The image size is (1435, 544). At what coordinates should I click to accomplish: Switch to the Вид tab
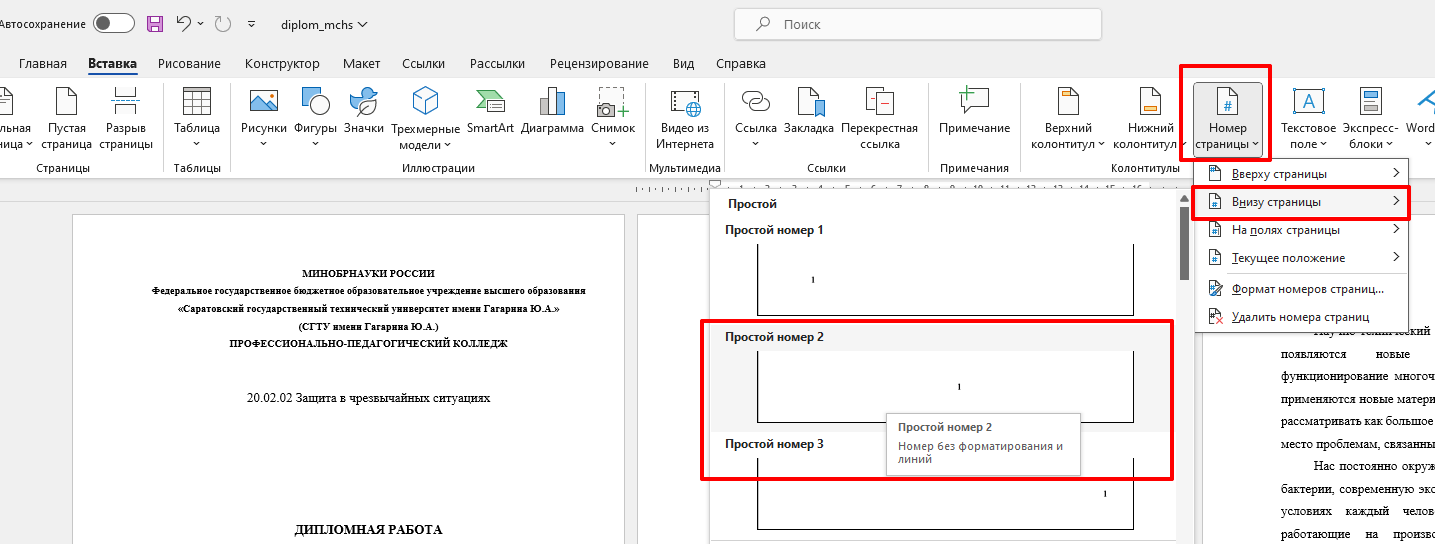pyautogui.click(x=683, y=63)
